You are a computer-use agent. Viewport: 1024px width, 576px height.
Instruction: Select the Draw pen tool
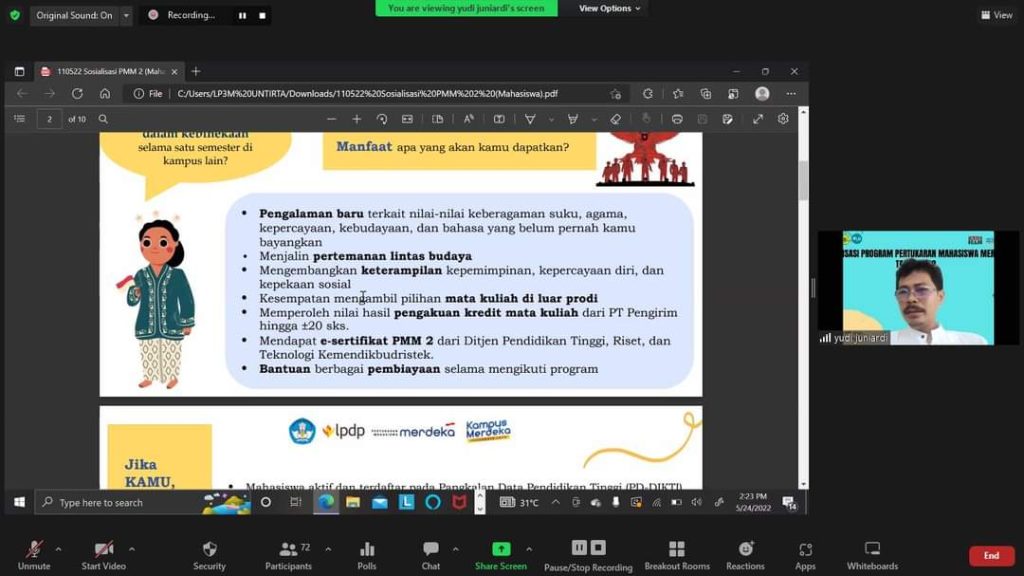click(530, 119)
